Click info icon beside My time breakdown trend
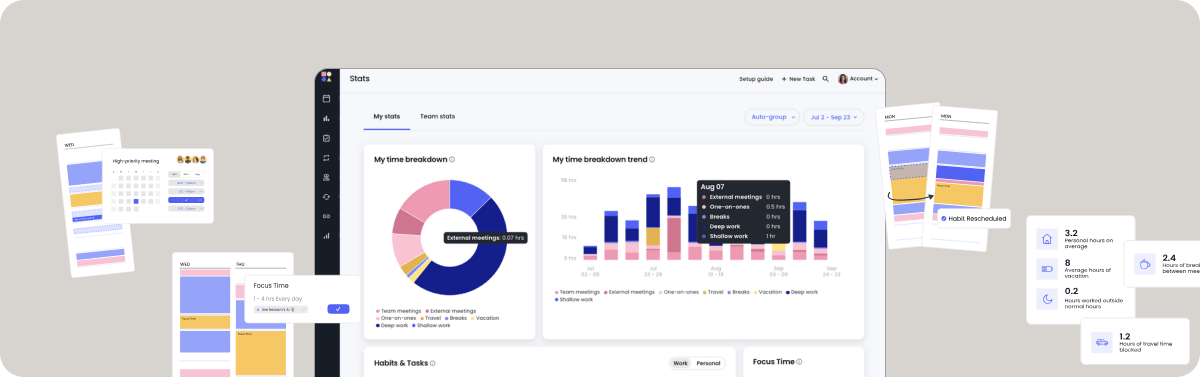 point(651,159)
